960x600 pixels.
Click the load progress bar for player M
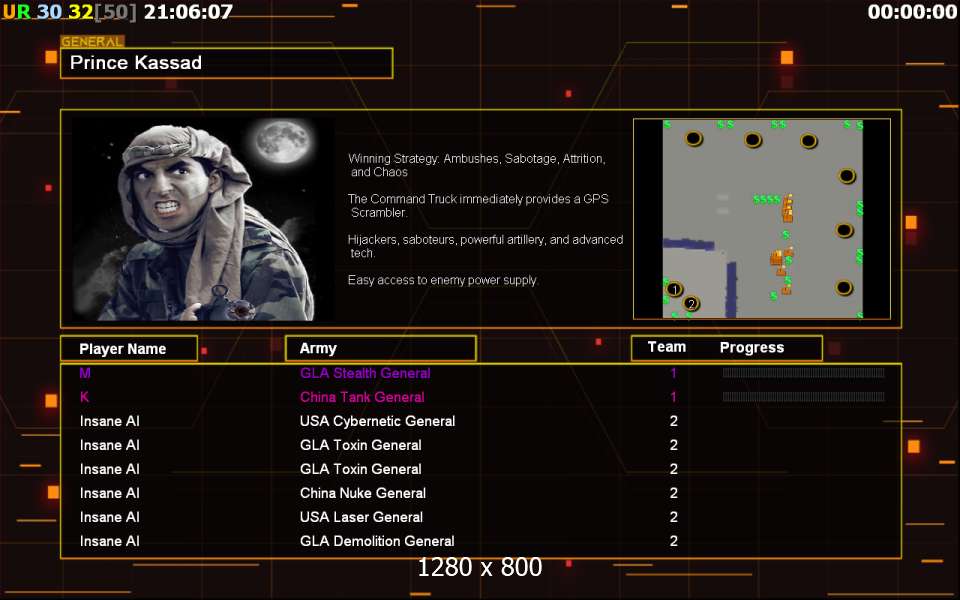click(803, 373)
